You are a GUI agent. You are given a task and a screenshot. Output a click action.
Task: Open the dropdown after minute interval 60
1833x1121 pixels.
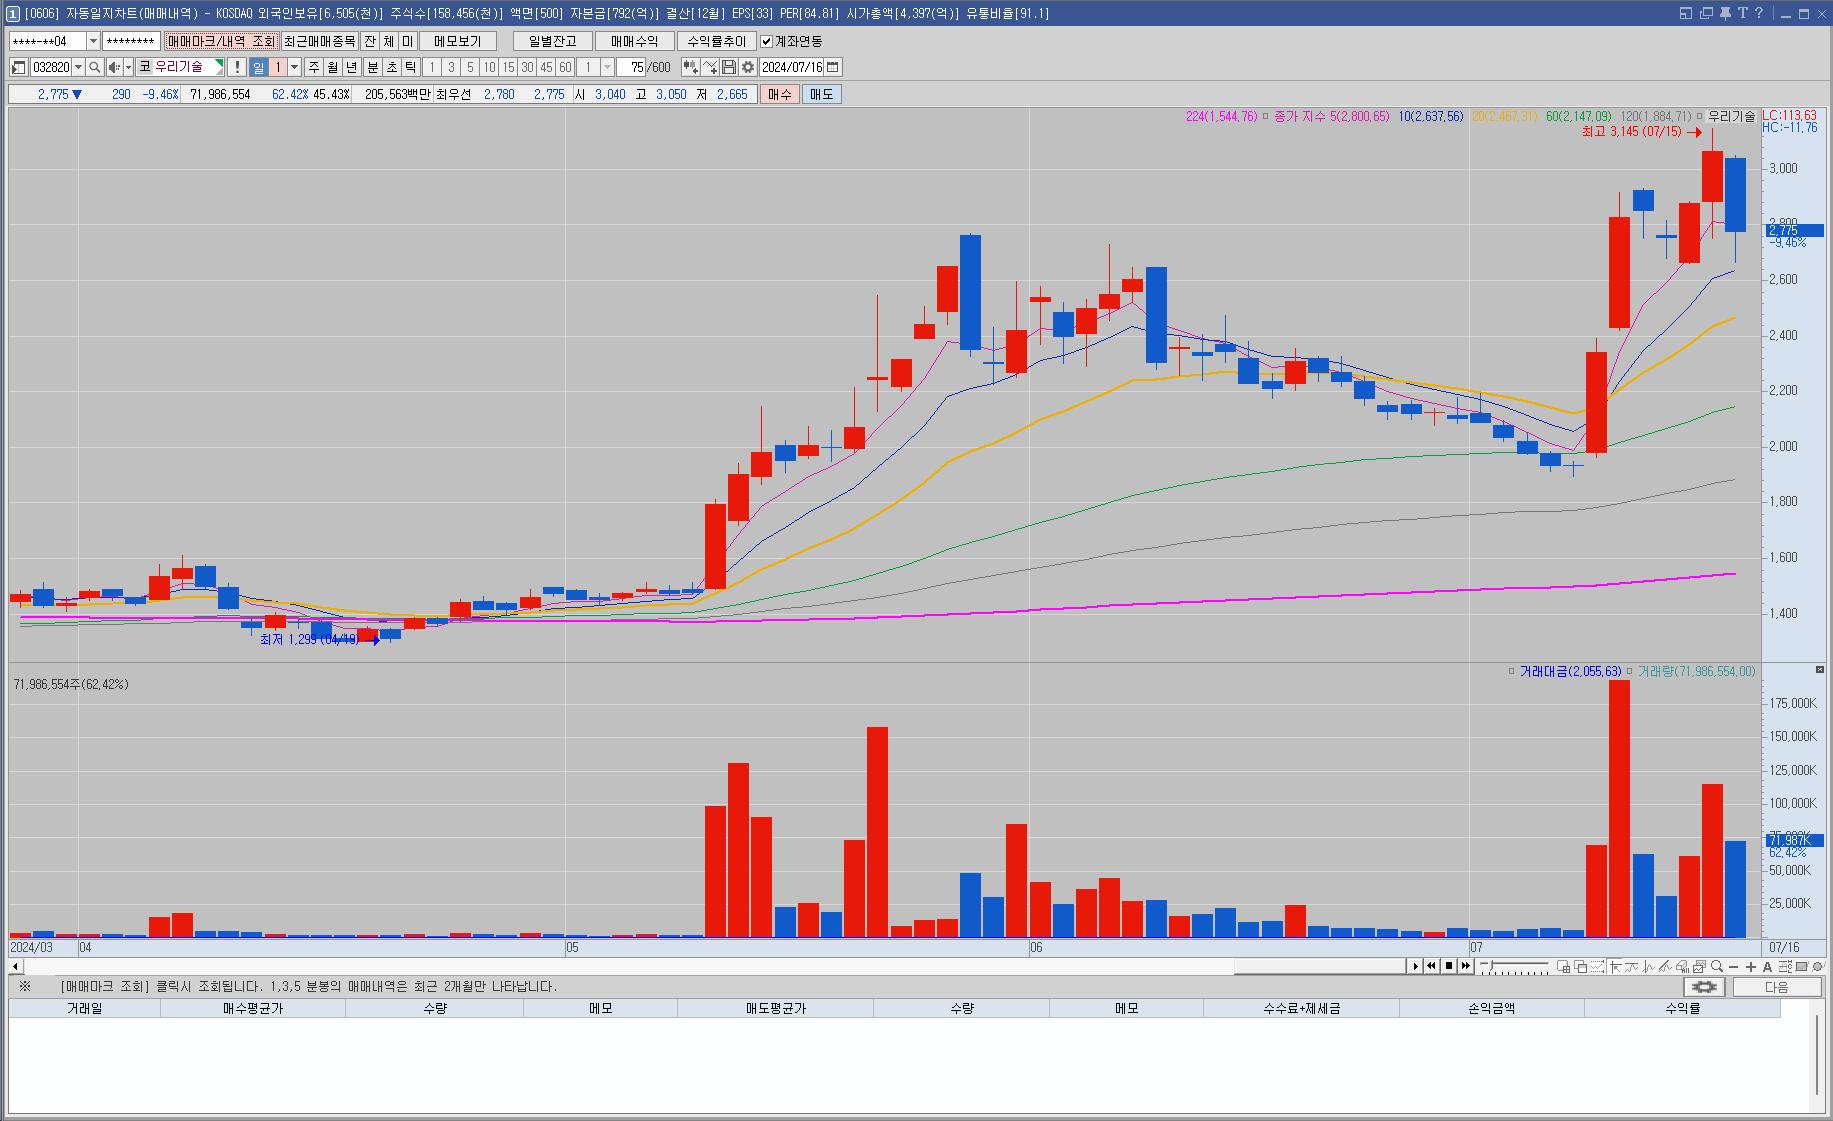(x=607, y=67)
